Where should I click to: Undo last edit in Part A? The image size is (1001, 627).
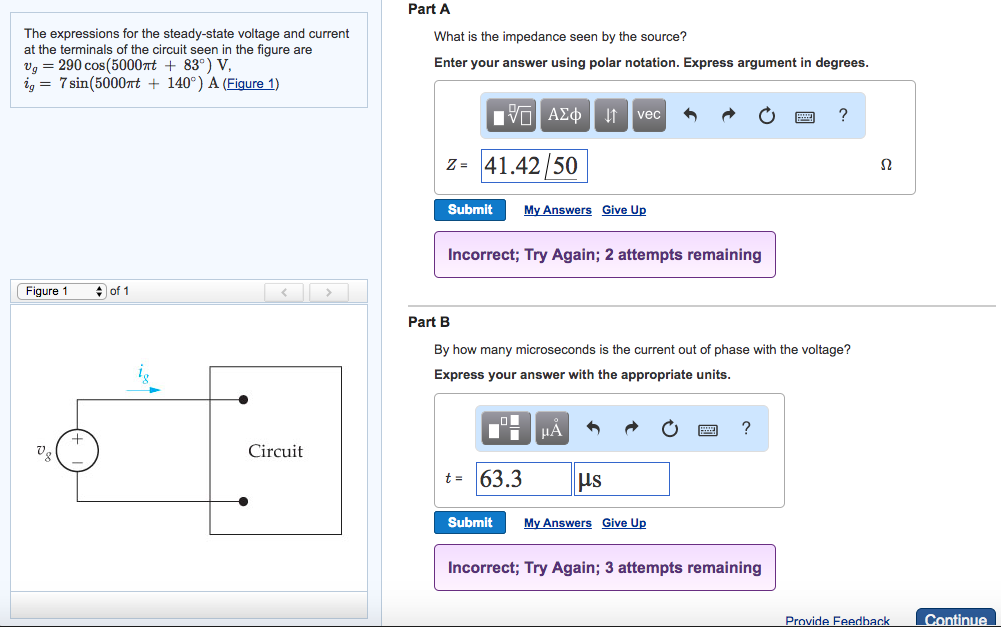coord(689,116)
